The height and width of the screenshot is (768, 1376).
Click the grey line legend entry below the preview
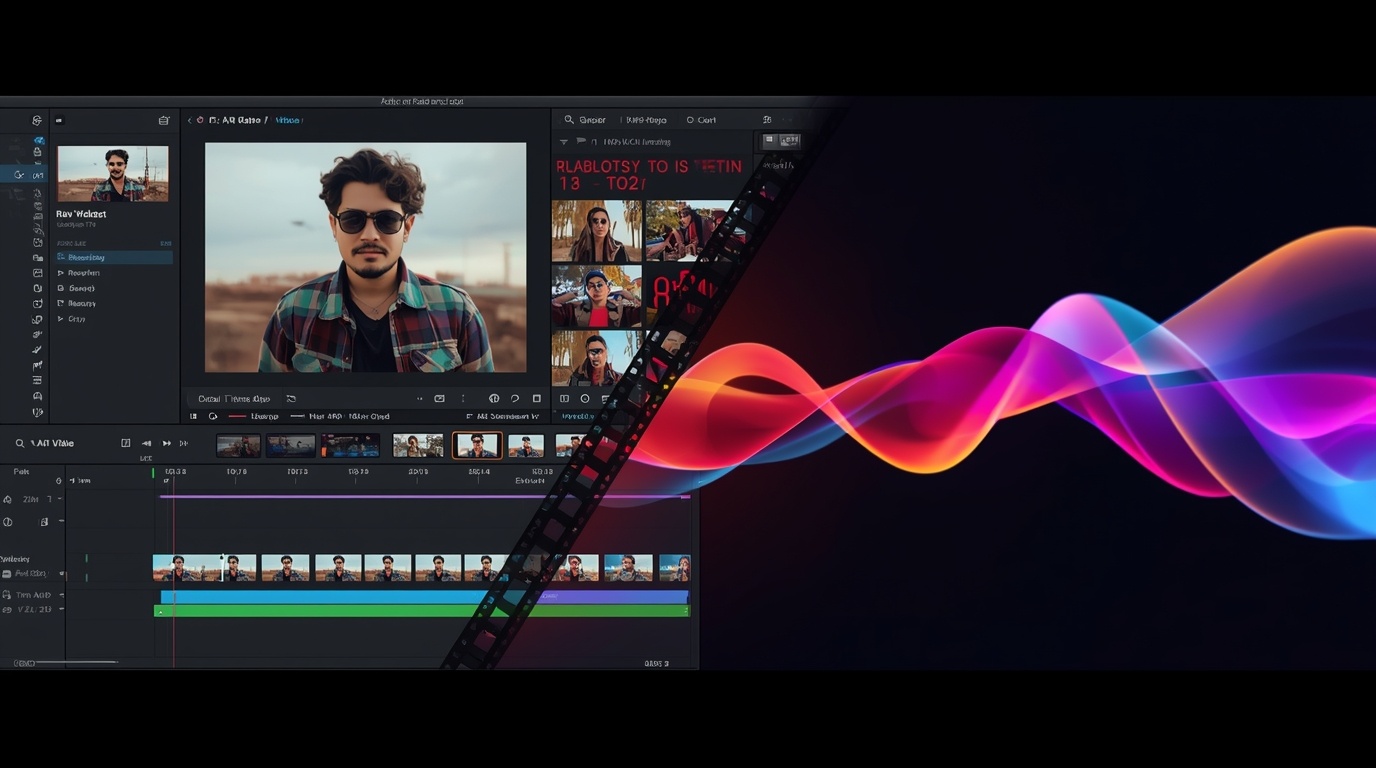pyautogui.click(x=340, y=416)
